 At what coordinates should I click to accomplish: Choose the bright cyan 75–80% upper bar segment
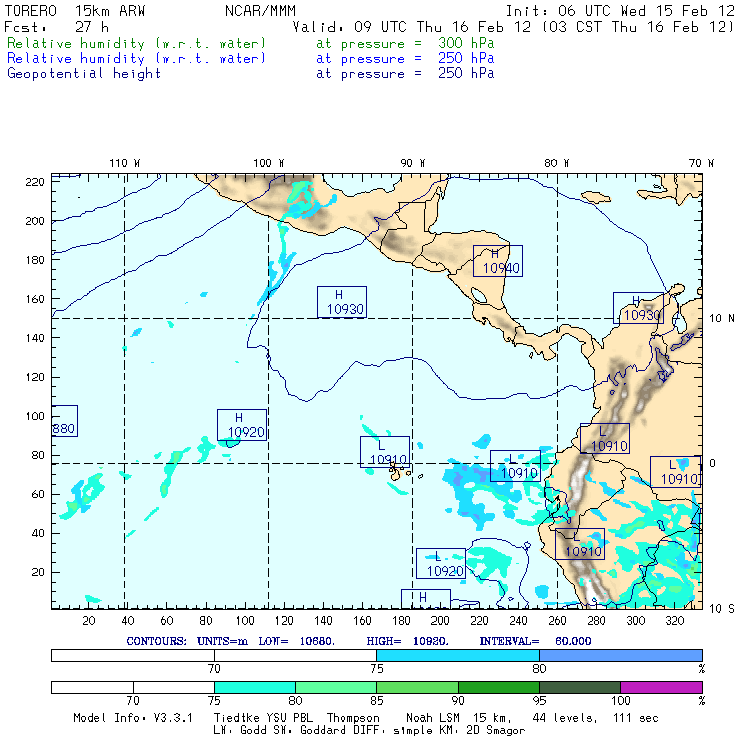point(458,655)
